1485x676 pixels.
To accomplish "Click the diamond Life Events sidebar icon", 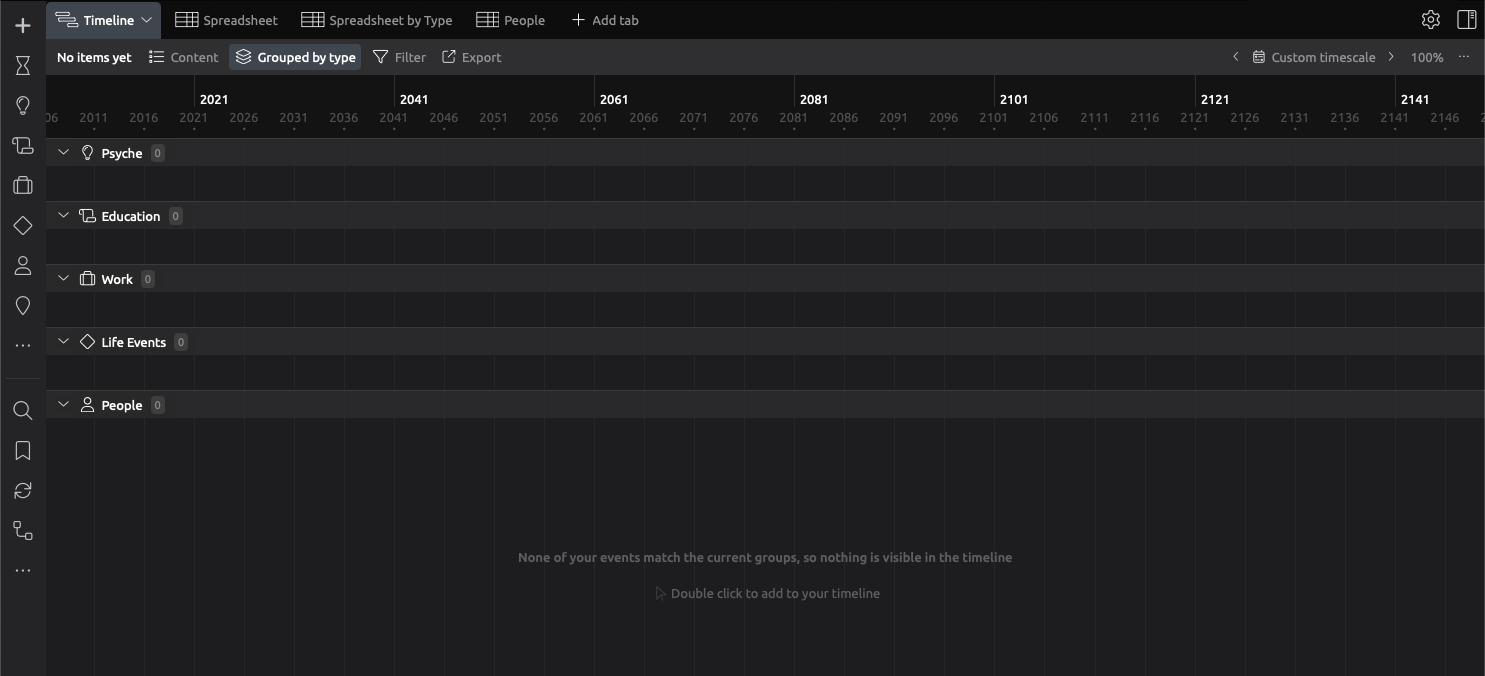I will click(23, 226).
